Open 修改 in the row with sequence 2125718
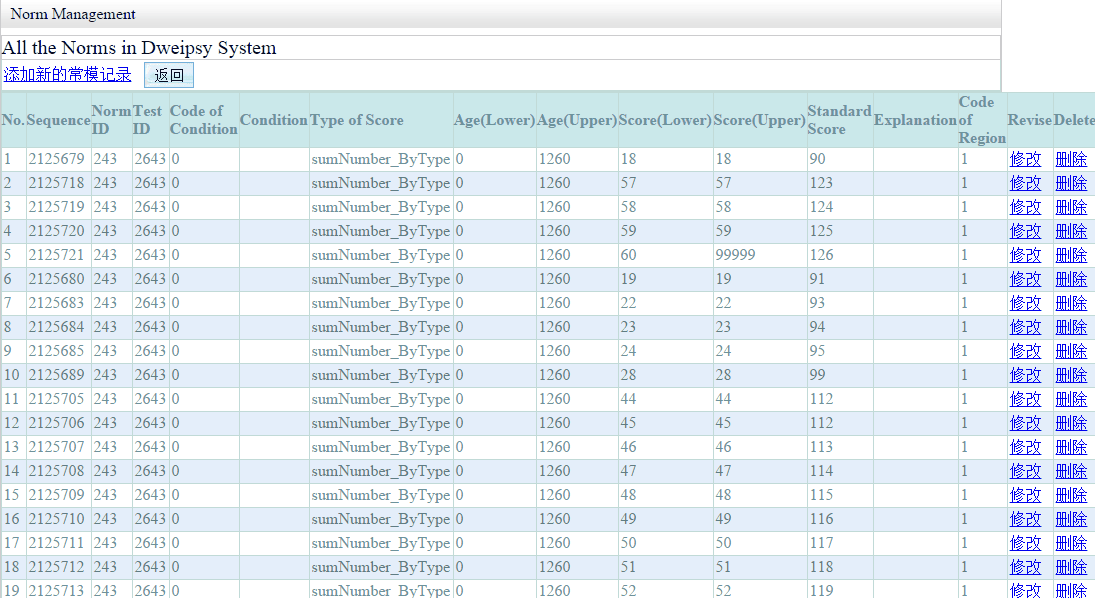The width and height of the screenshot is (1095, 598). [1025, 183]
